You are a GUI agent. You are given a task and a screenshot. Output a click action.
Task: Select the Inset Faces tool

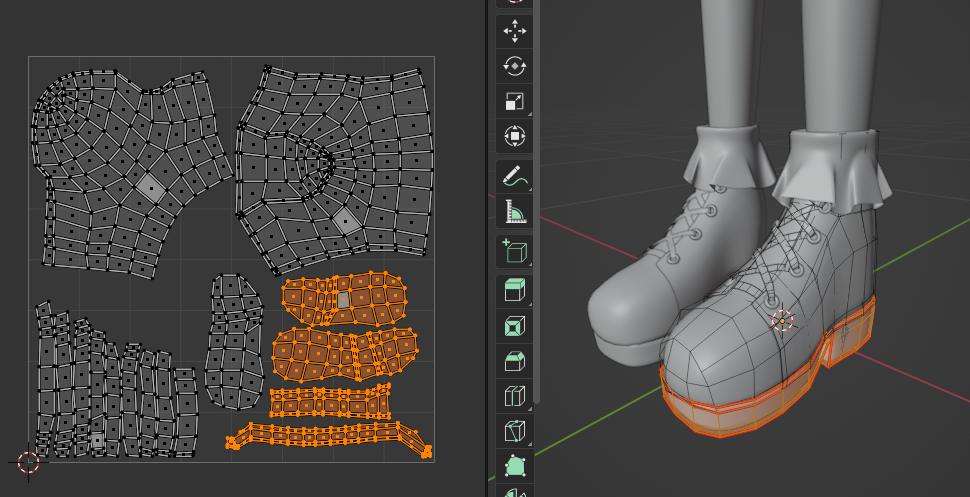(515, 326)
